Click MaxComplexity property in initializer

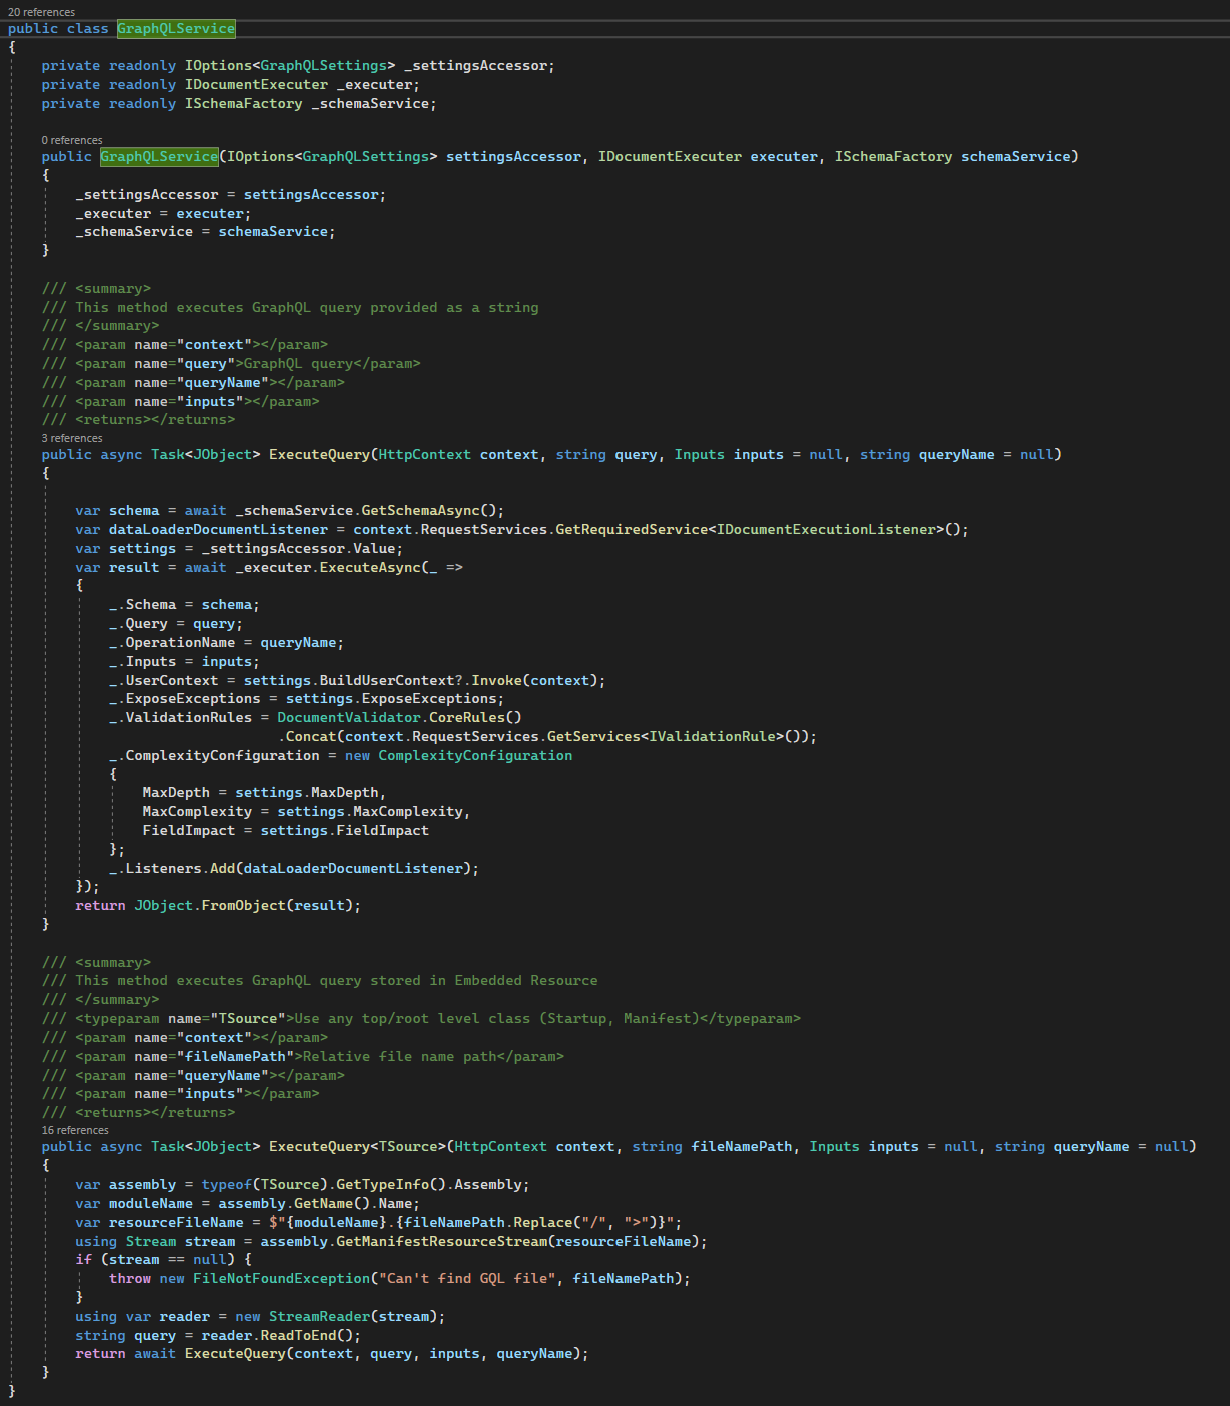197,812
